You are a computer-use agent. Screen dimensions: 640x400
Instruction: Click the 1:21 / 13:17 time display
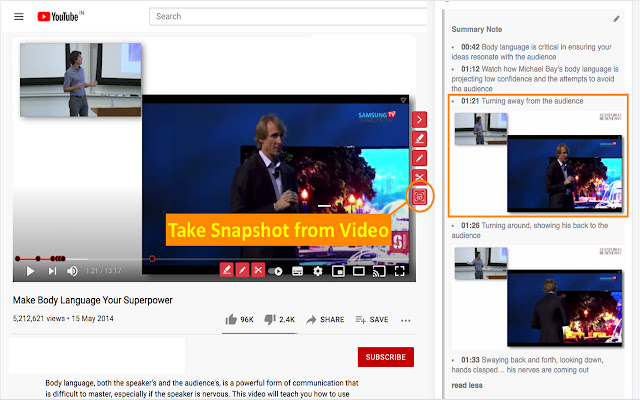103,271
